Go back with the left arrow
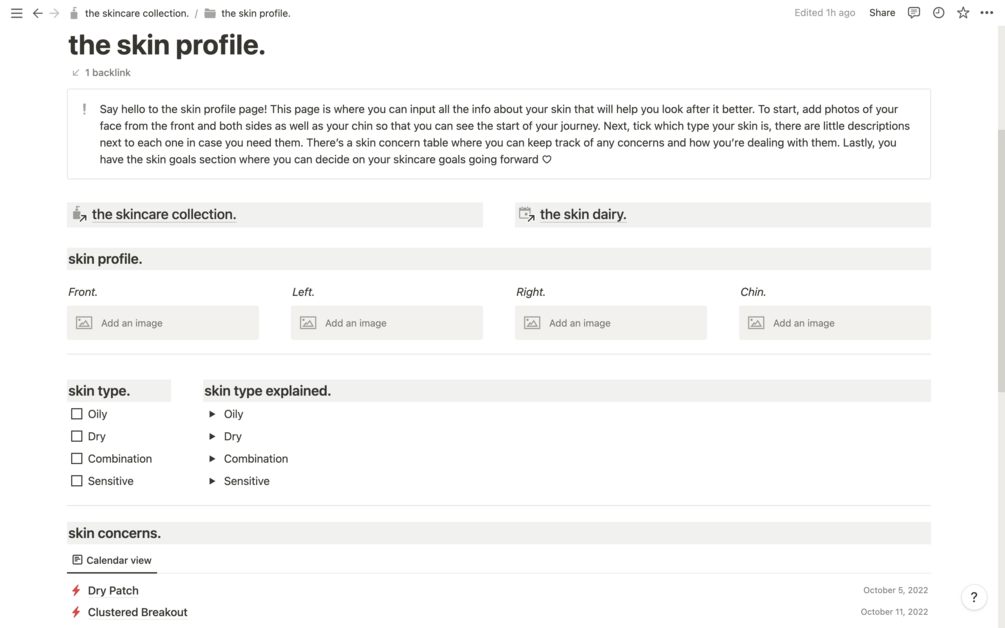 click(x=37, y=13)
